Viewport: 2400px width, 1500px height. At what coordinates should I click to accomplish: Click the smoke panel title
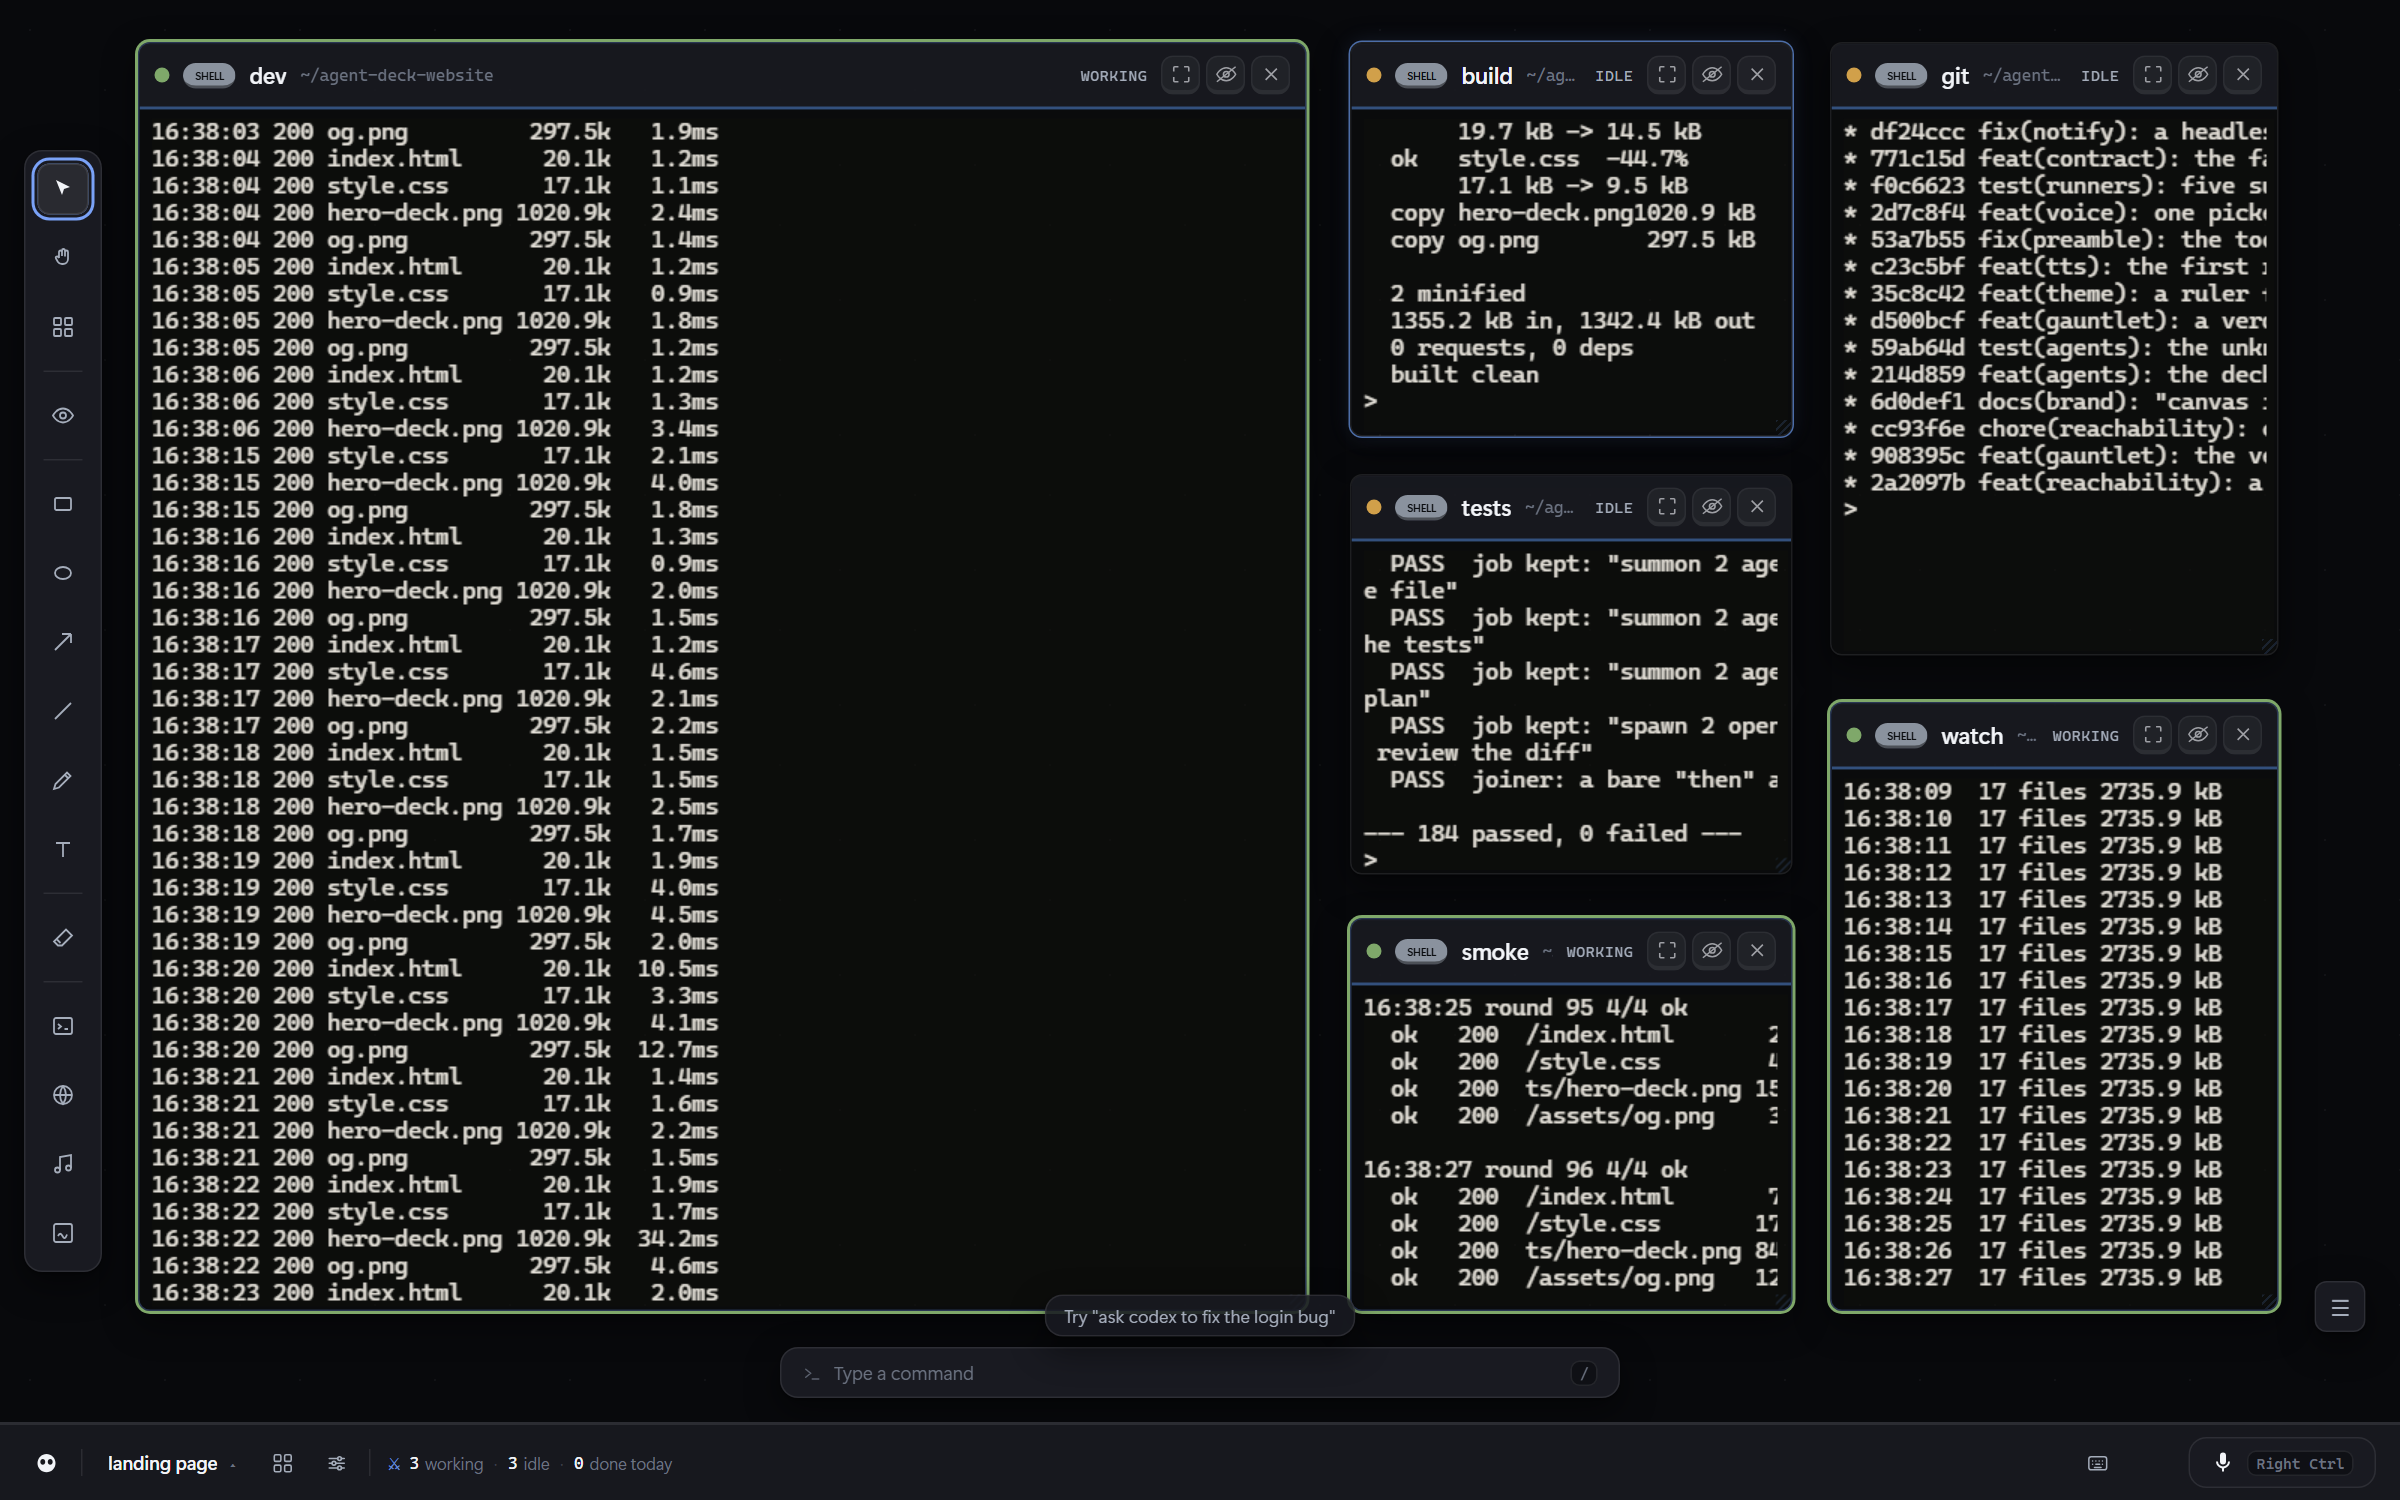tap(1495, 952)
